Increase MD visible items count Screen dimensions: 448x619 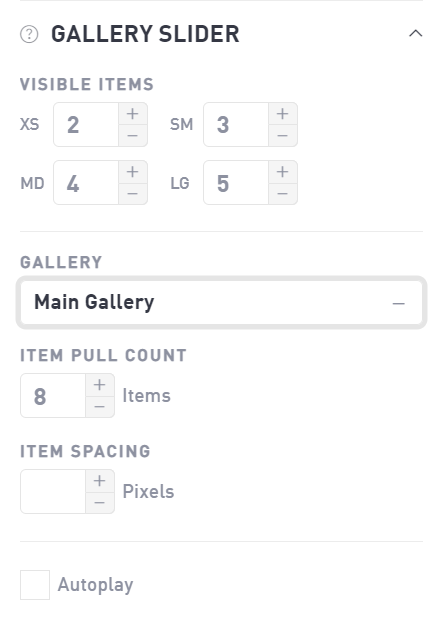[133, 172]
